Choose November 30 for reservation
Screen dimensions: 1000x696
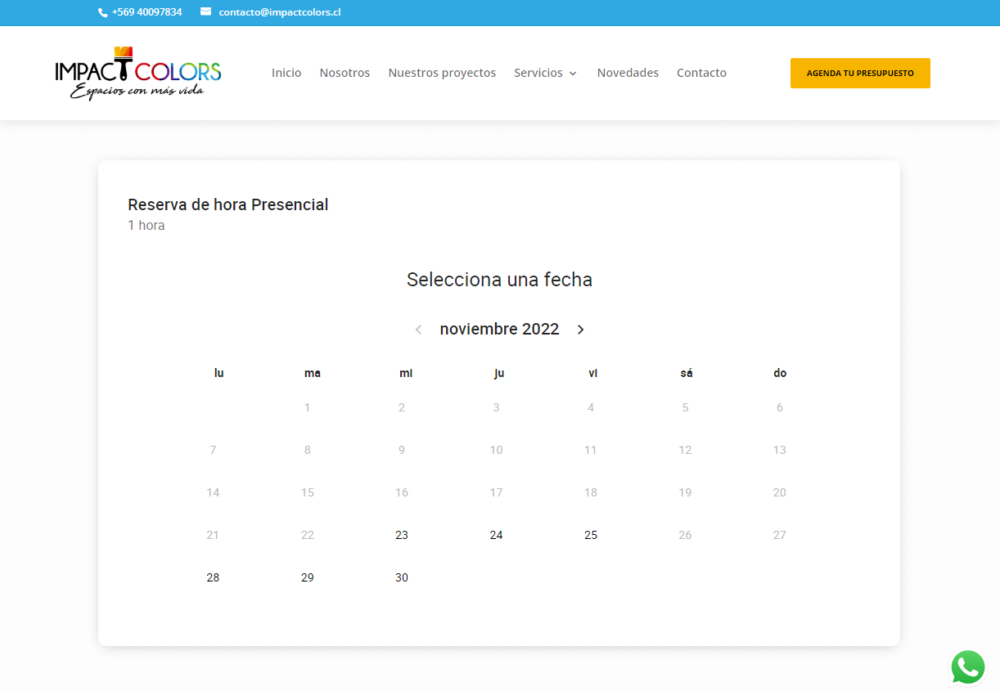tap(401, 578)
